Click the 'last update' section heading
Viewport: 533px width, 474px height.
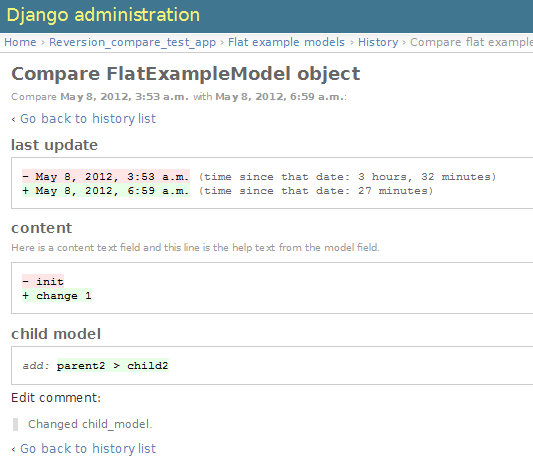[54, 145]
